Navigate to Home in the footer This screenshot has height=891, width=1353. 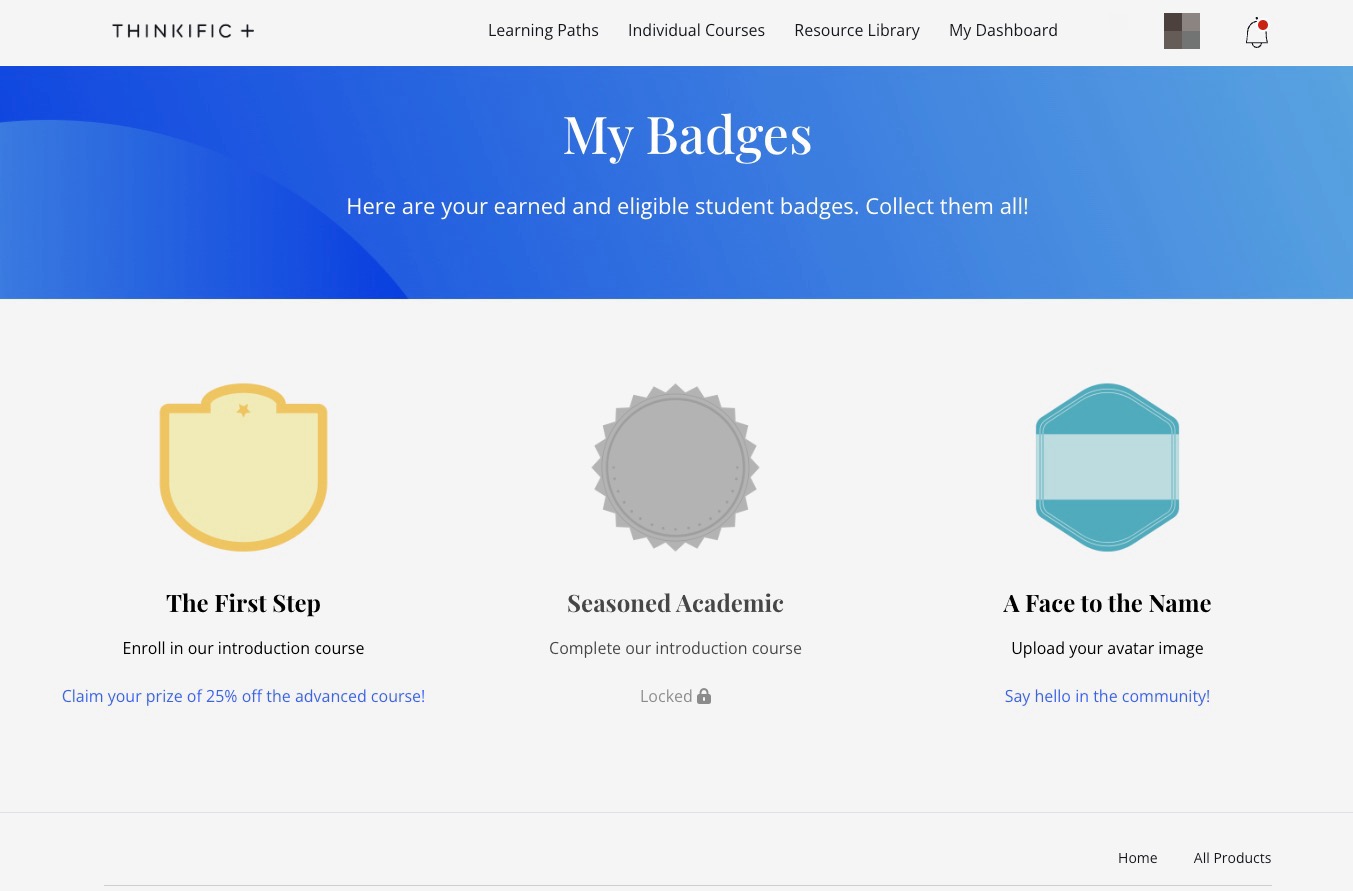[1137, 857]
